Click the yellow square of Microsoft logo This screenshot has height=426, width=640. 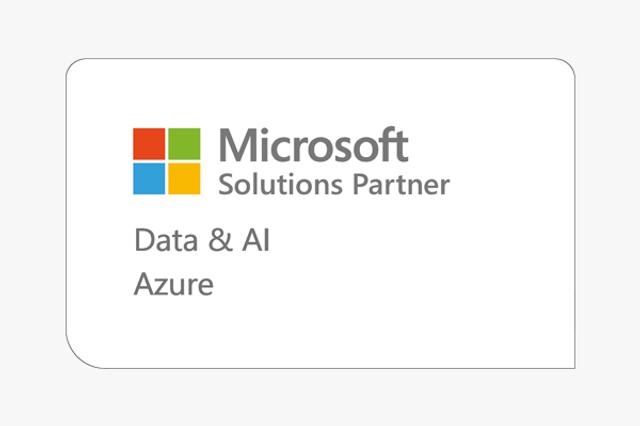click(184, 178)
